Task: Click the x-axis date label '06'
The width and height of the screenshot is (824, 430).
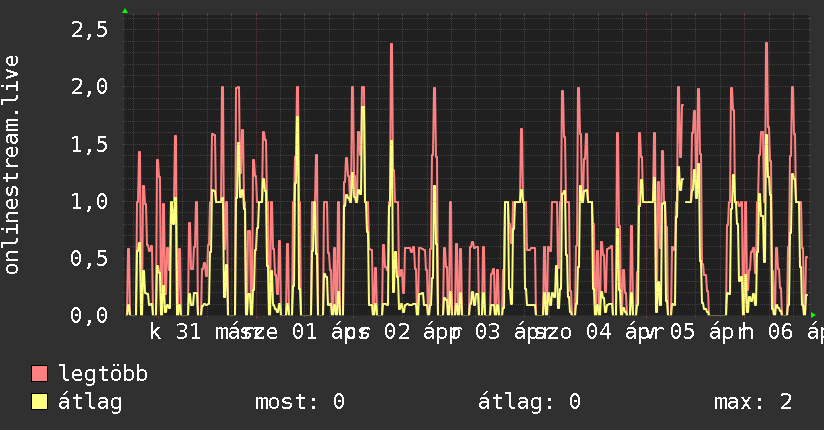Action: coord(780,332)
